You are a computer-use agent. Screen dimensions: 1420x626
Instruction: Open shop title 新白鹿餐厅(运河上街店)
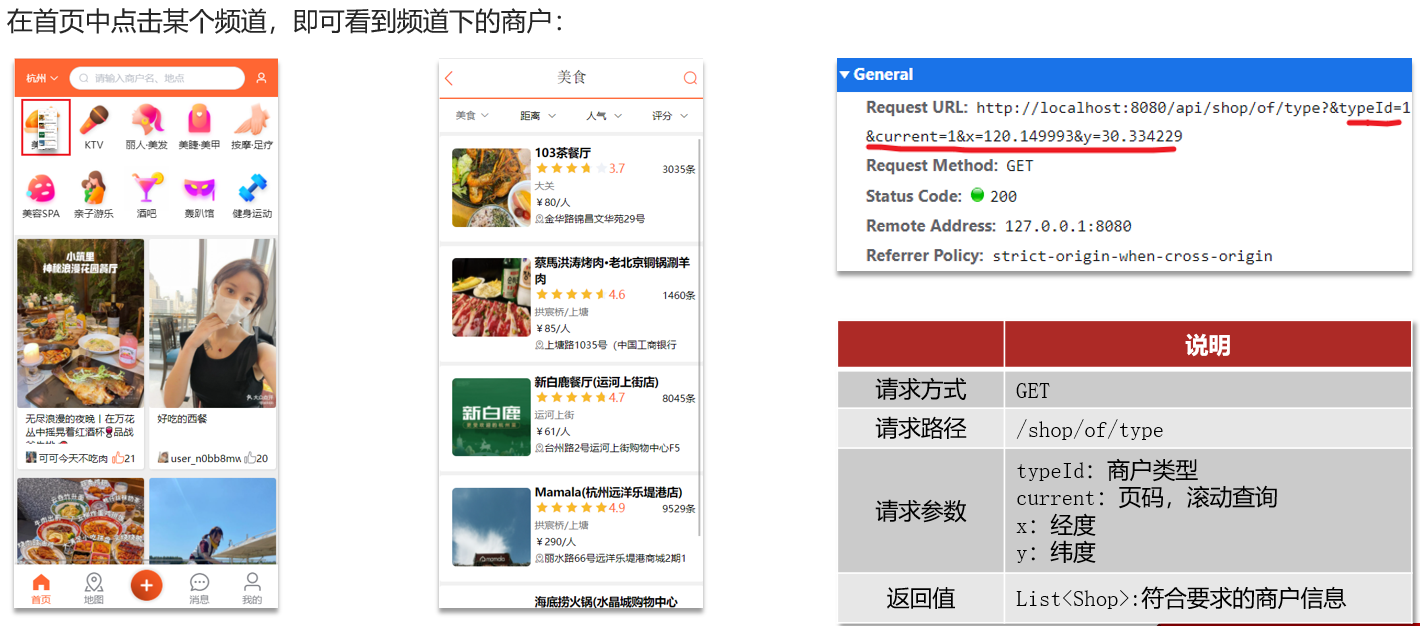click(596, 382)
